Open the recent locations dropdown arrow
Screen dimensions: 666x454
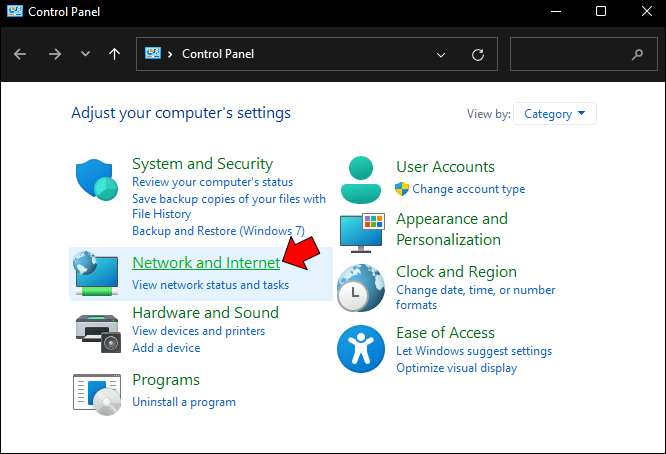coord(85,54)
